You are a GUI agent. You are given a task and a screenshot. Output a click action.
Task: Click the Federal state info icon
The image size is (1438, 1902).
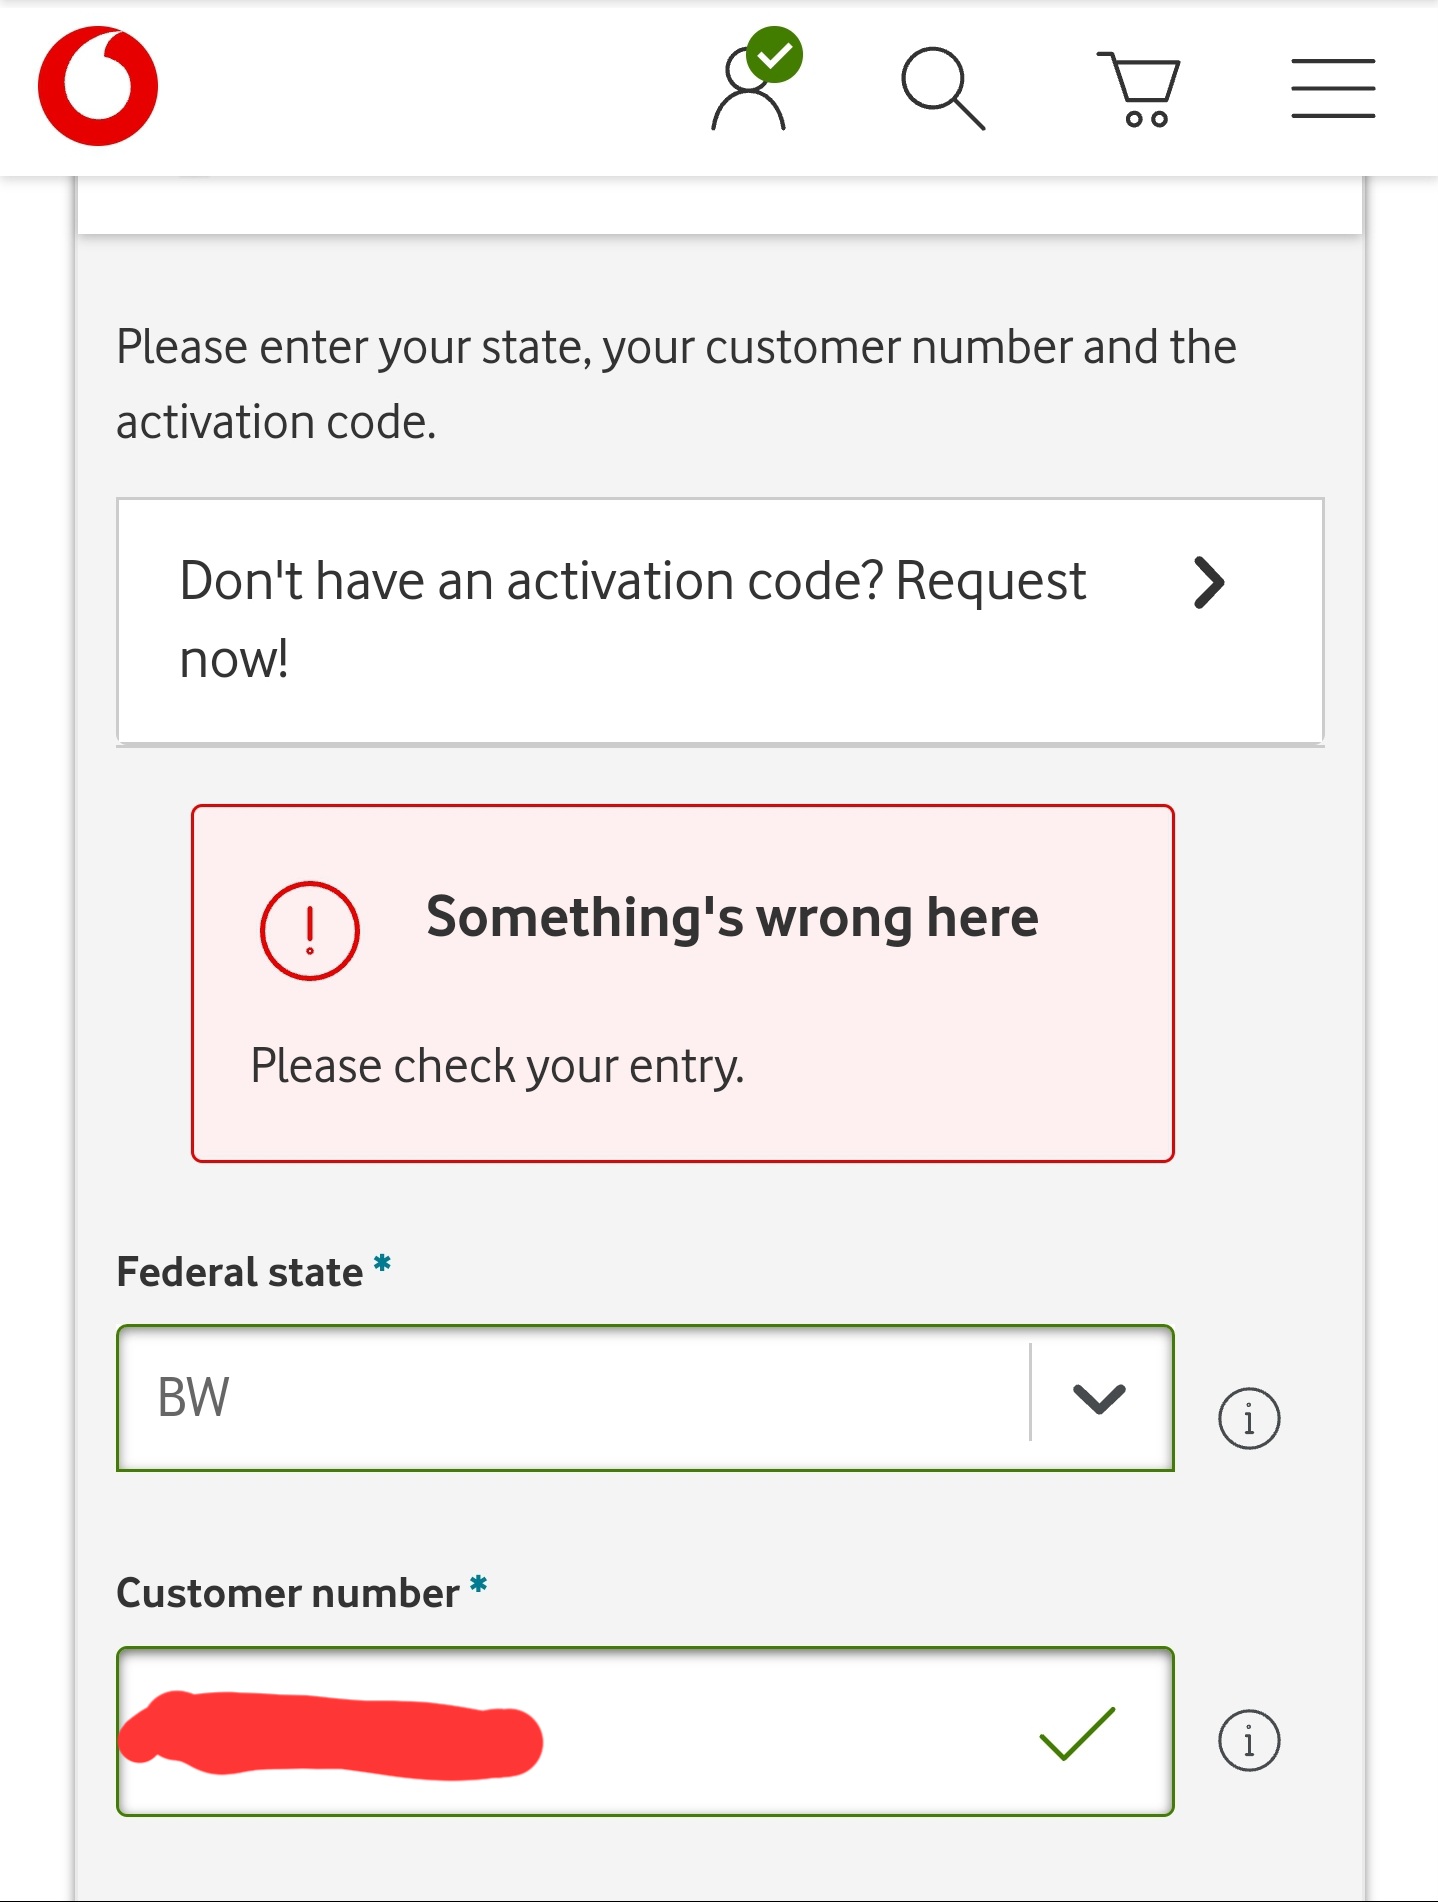coord(1248,1418)
